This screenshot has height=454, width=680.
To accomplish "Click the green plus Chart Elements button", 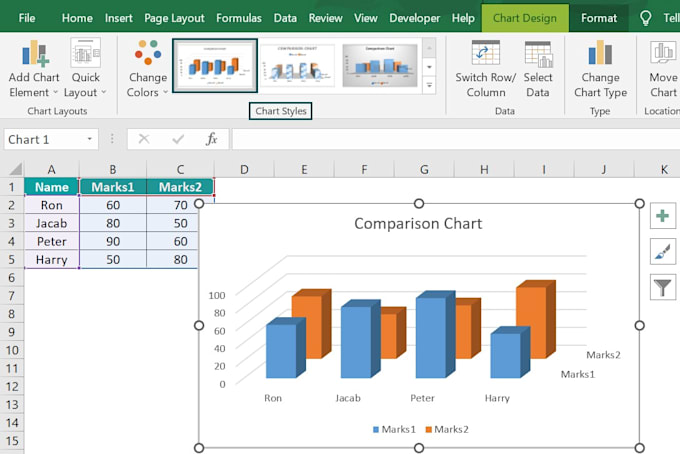I will coord(663,216).
